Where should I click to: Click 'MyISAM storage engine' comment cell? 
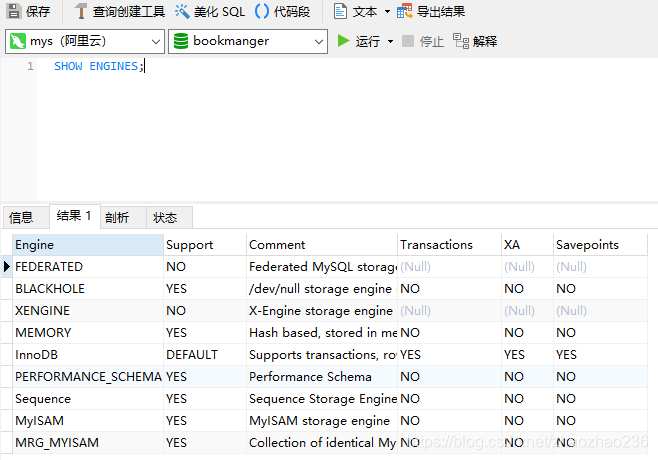click(322, 421)
